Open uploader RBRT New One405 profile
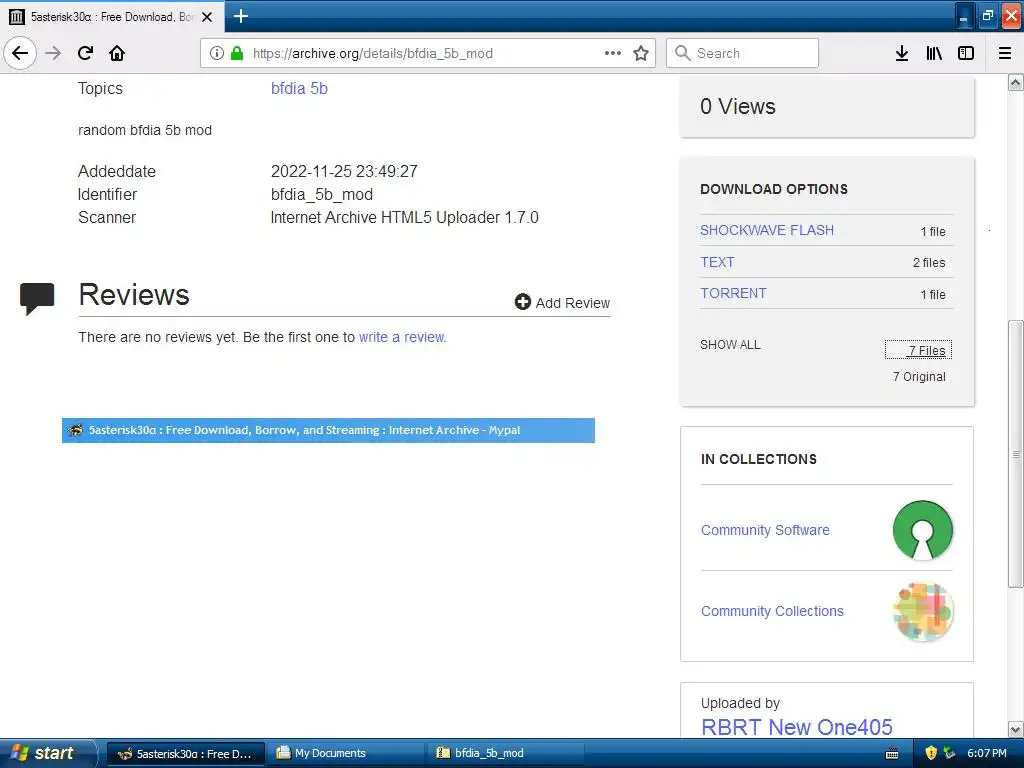Screen dimensions: 1024x768 (797, 727)
